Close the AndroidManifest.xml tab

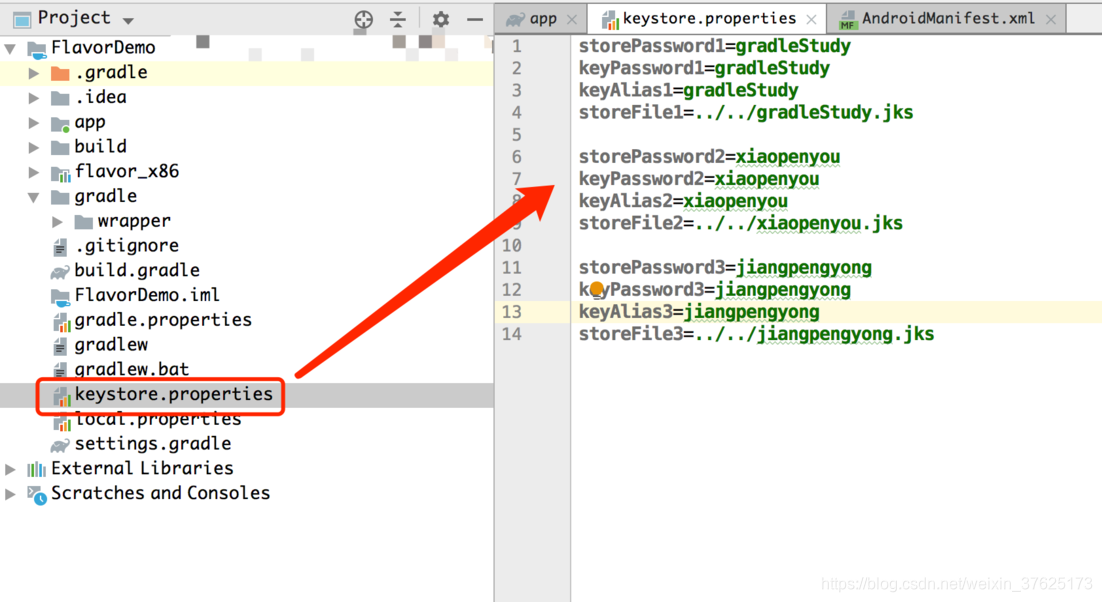tap(1051, 20)
